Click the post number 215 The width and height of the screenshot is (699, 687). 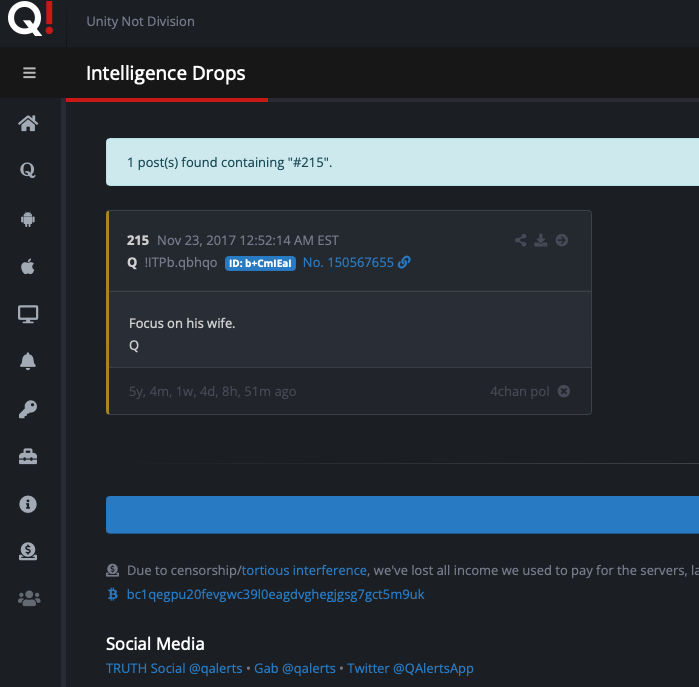coord(138,240)
